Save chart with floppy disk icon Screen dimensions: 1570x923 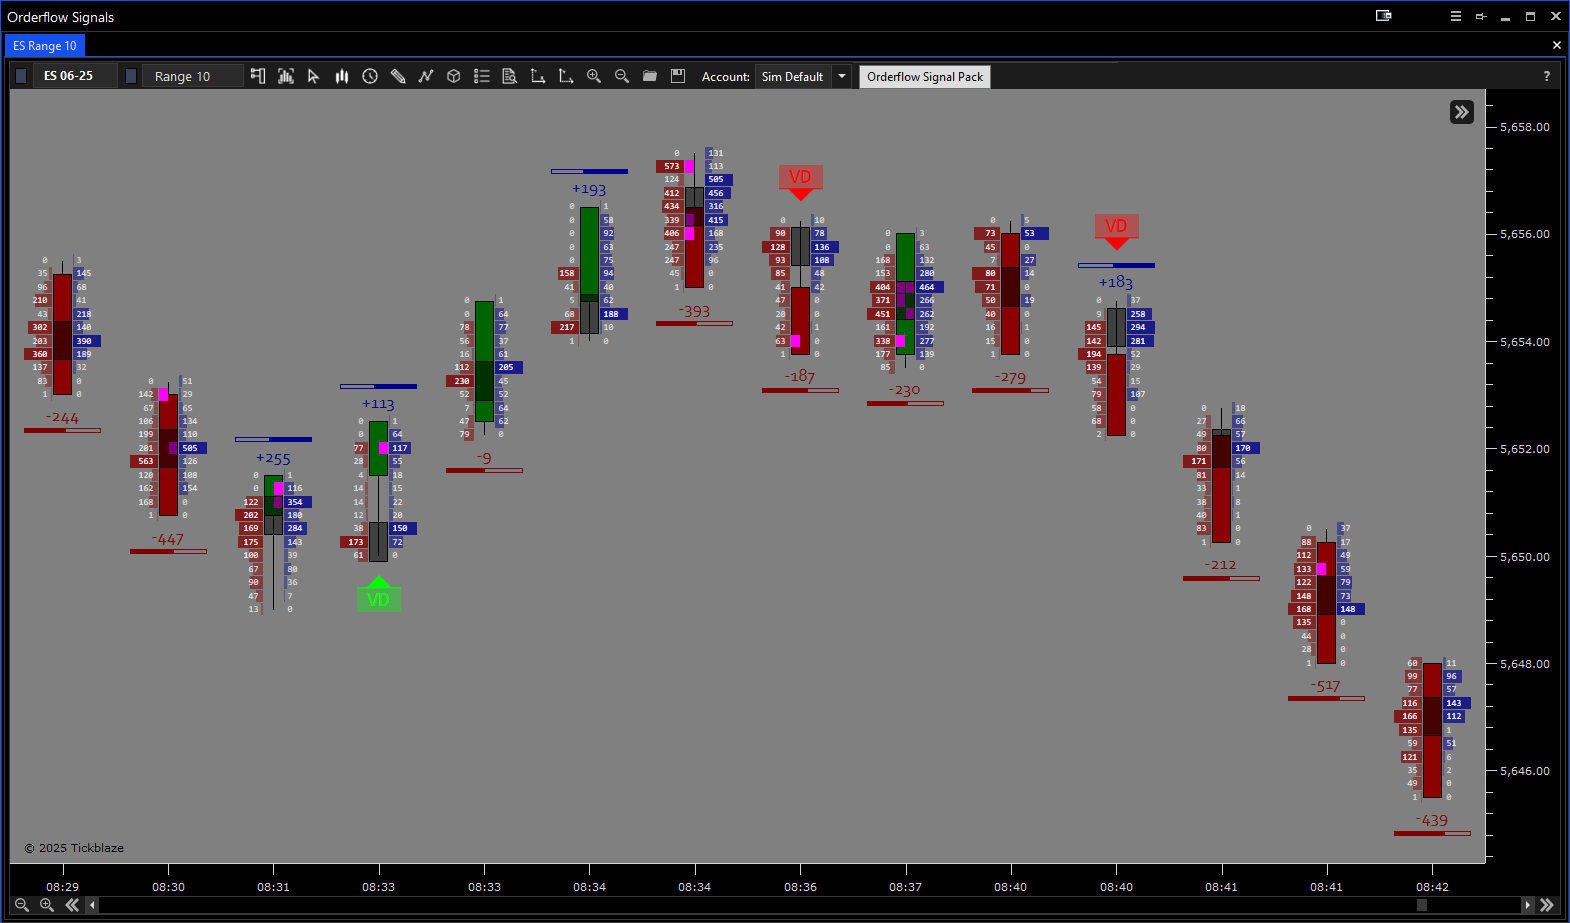(678, 76)
